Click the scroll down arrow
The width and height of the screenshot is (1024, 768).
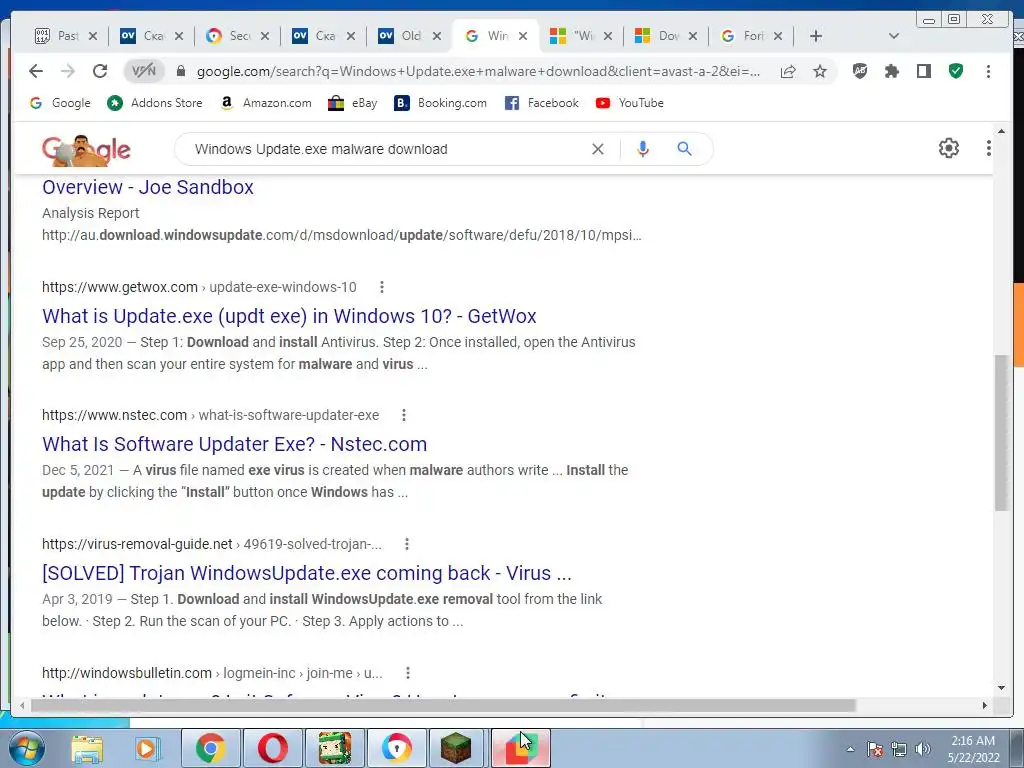click(1001, 687)
